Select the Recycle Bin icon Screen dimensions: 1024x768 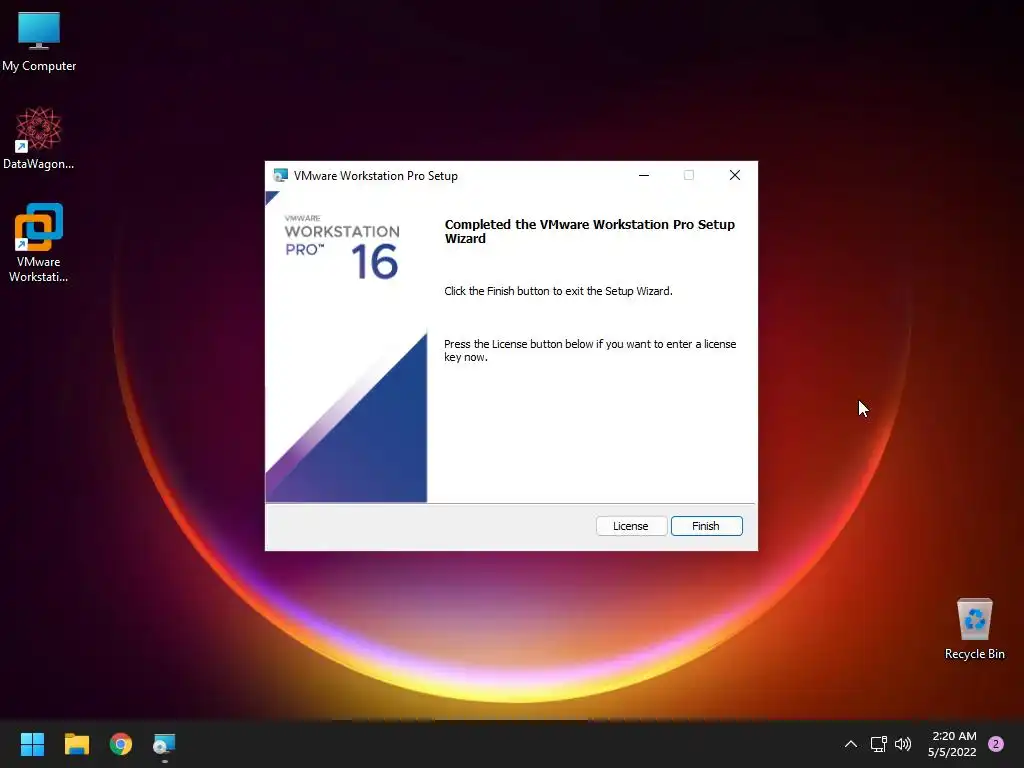point(974,629)
